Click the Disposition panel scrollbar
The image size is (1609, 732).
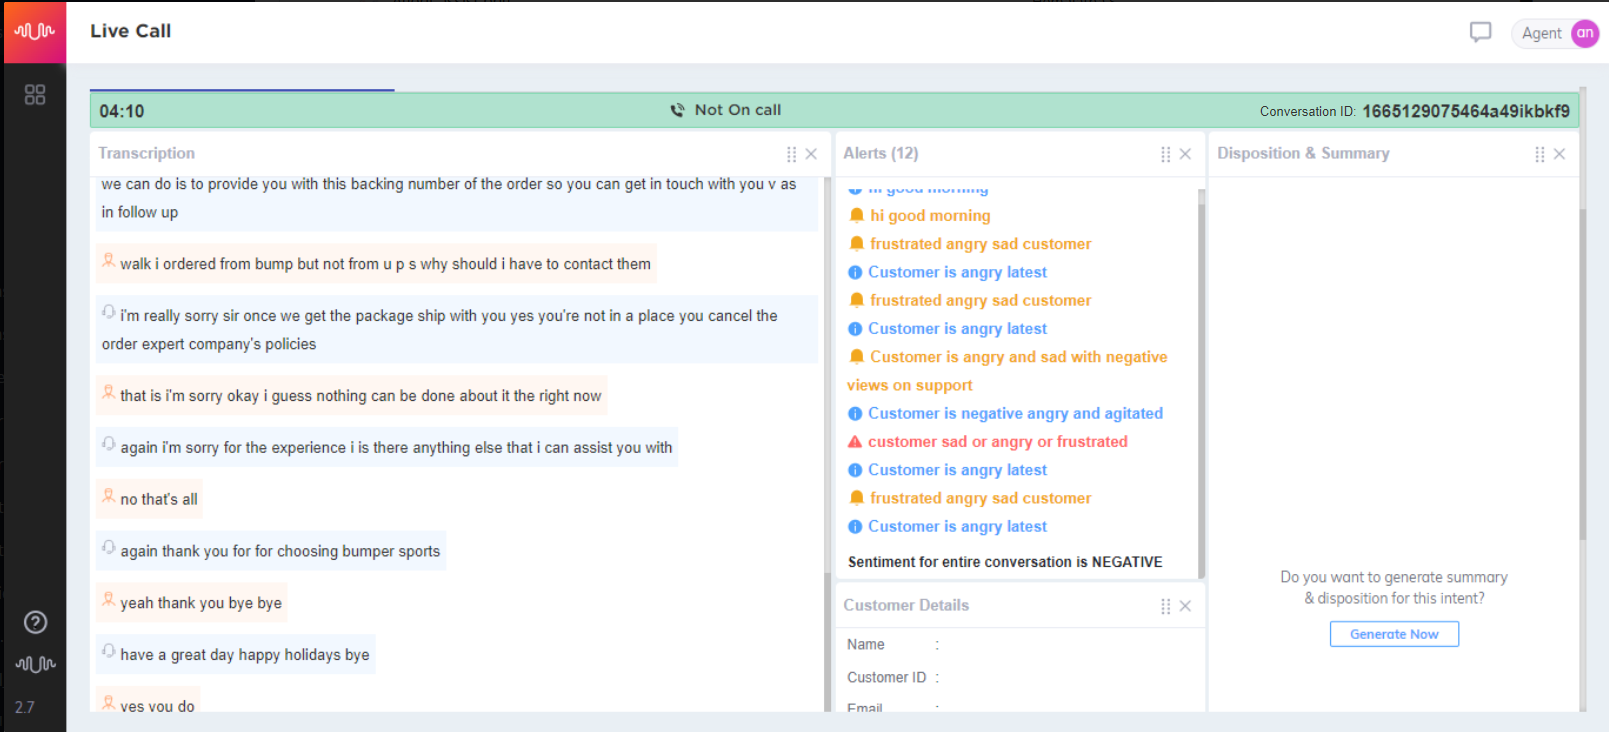tap(1583, 375)
